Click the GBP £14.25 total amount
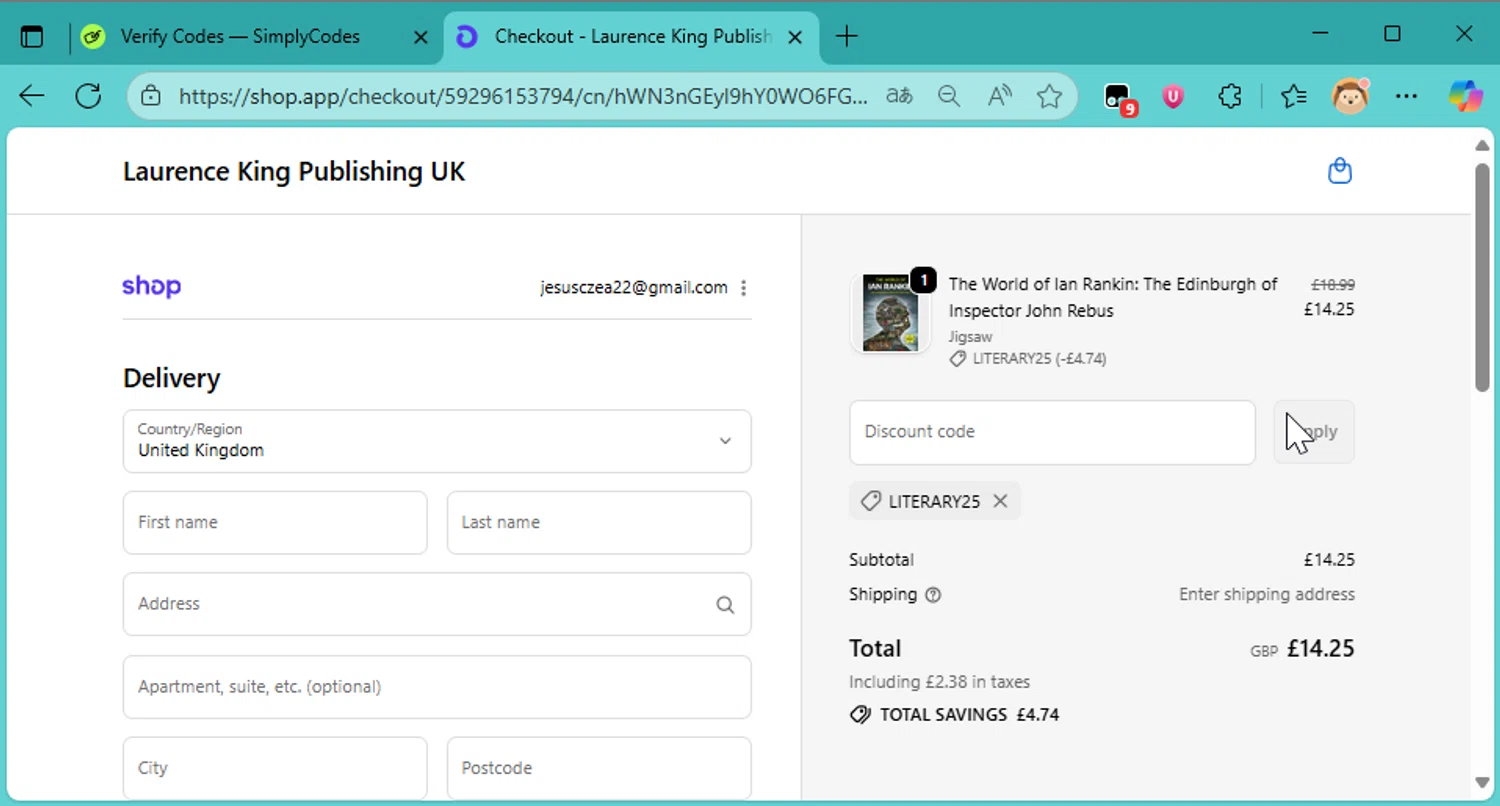The width and height of the screenshot is (1500, 806). [1302, 648]
